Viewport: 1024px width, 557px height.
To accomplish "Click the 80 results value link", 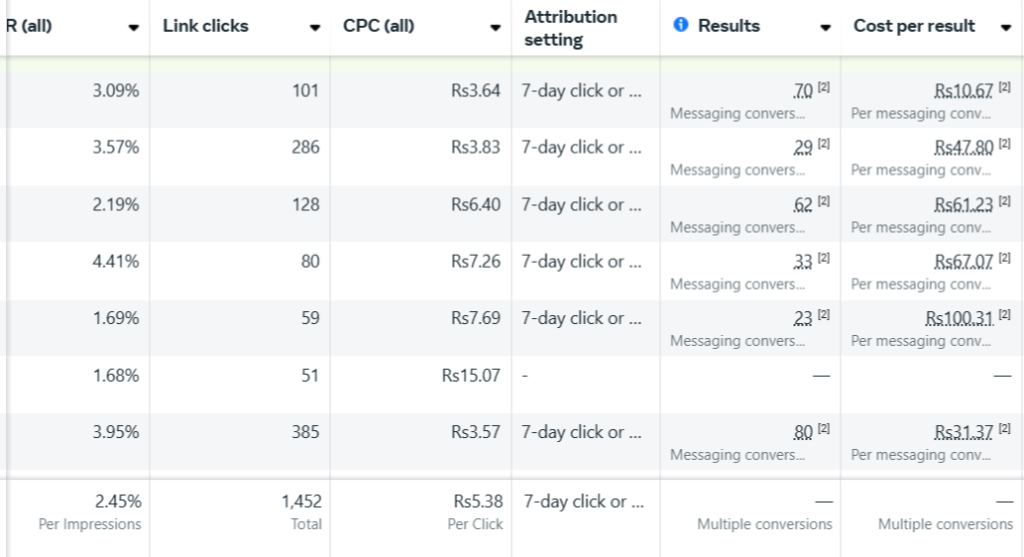I will click(803, 432).
